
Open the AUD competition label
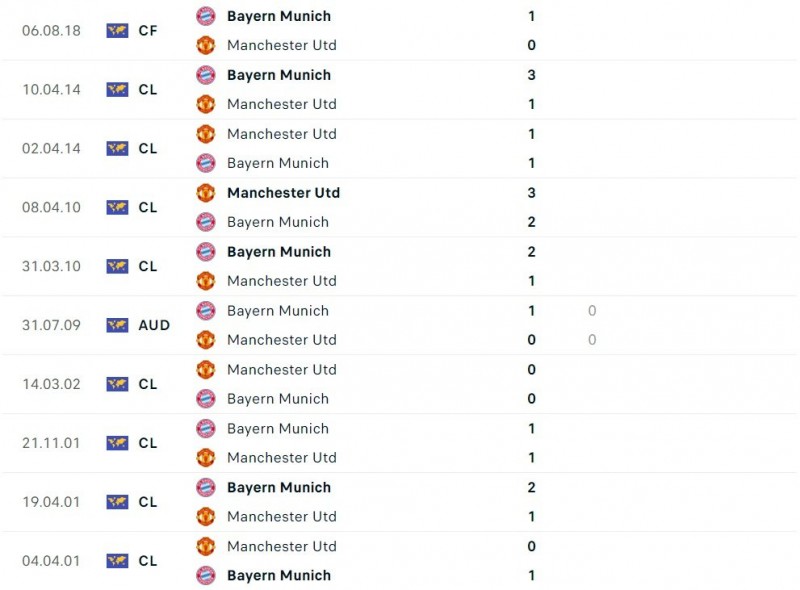coord(154,325)
